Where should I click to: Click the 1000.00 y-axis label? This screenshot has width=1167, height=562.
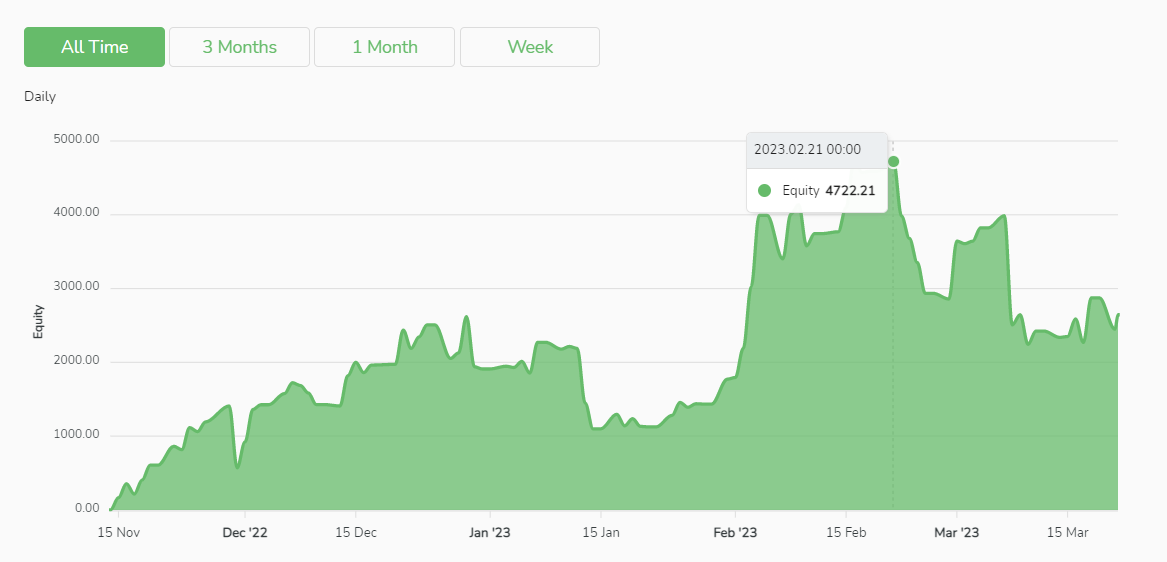(x=77, y=435)
